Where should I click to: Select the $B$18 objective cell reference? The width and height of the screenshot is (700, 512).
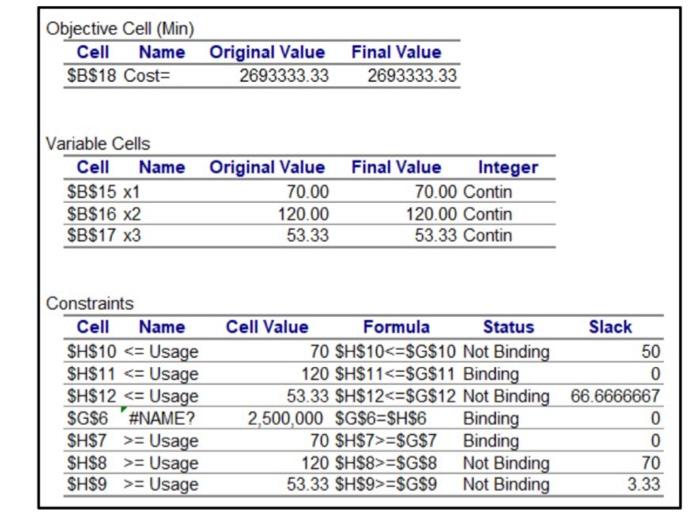coord(92,75)
